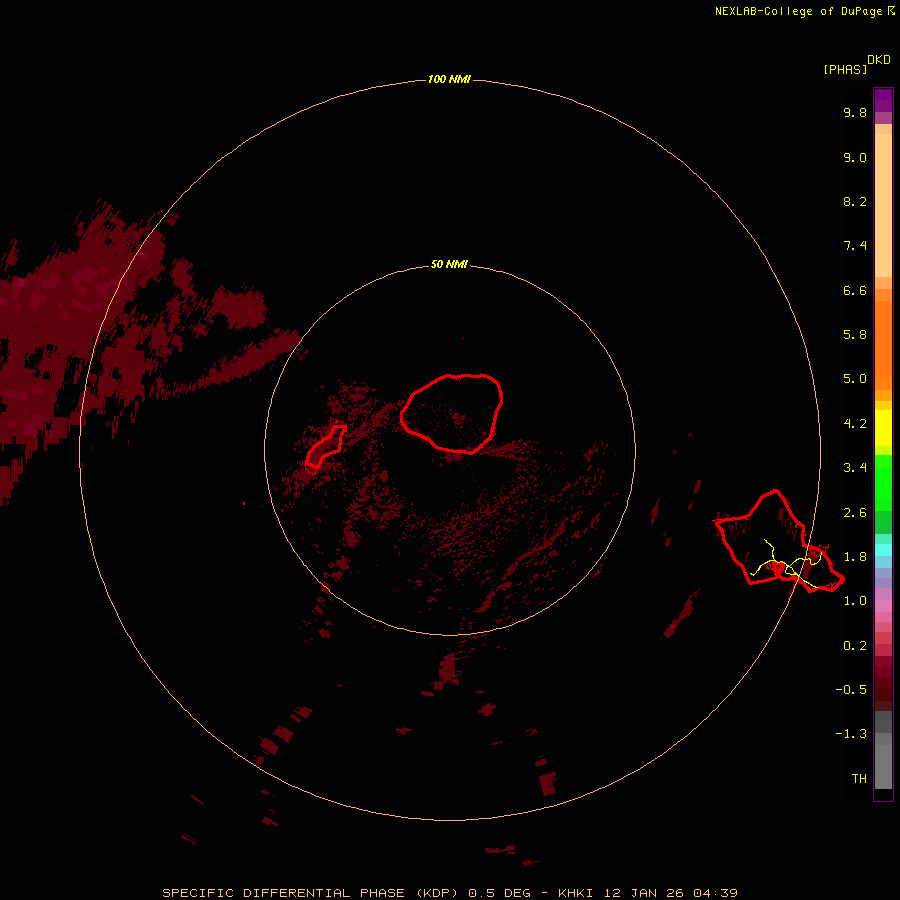
Task: Click the large central red island outline
Action: pyautogui.click(x=452, y=413)
